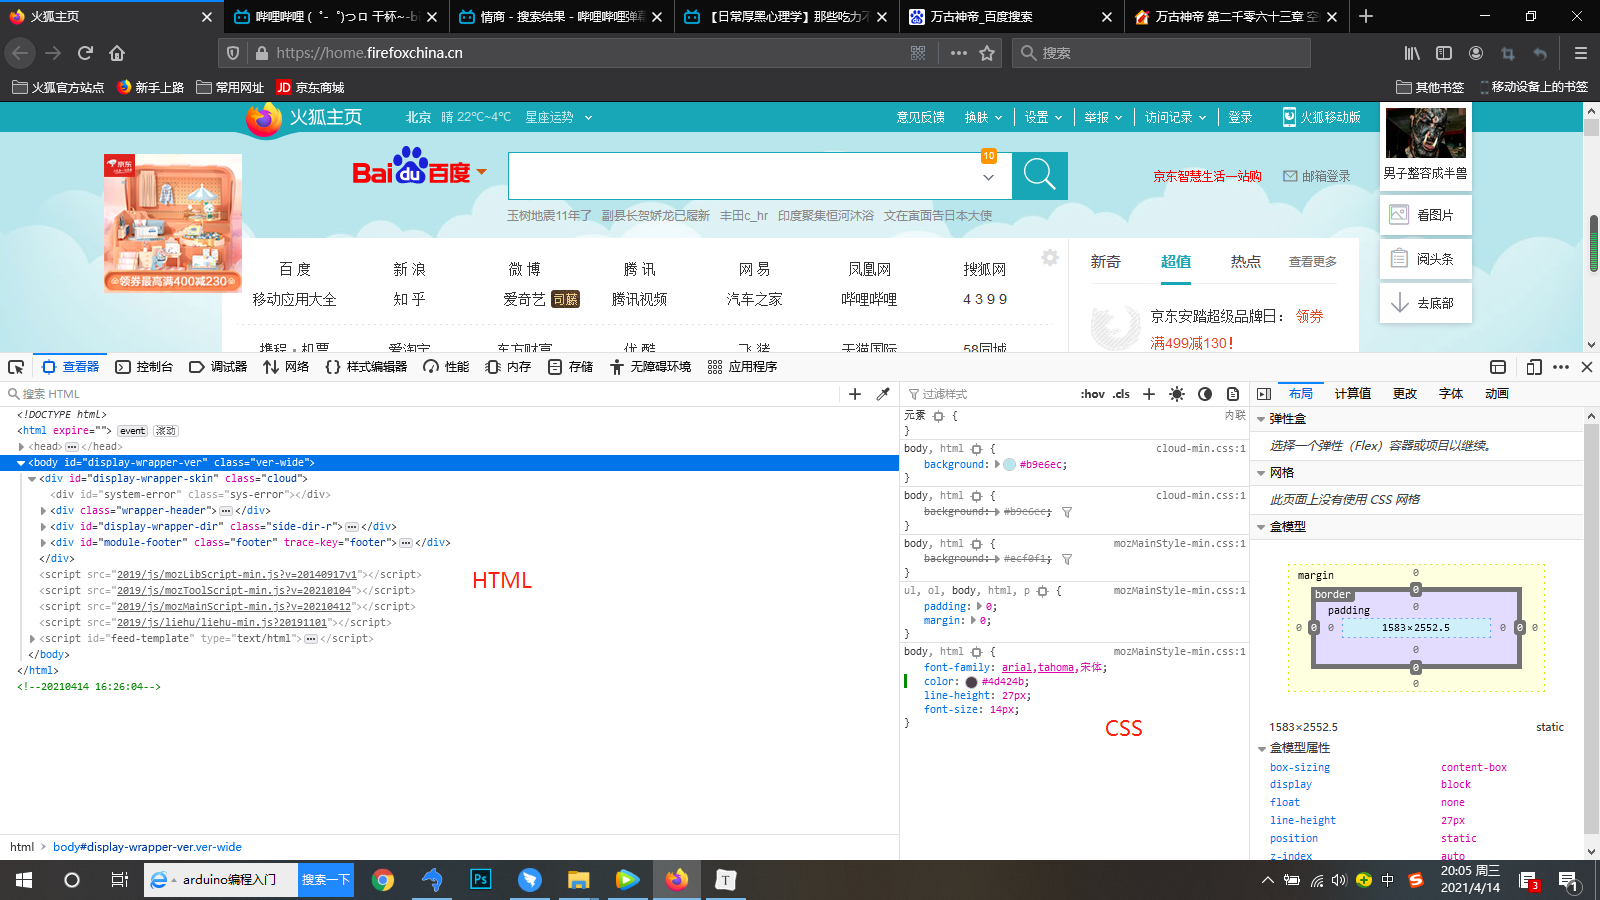Expand the module-footer div node
The image size is (1600, 900).
coord(43,543)
